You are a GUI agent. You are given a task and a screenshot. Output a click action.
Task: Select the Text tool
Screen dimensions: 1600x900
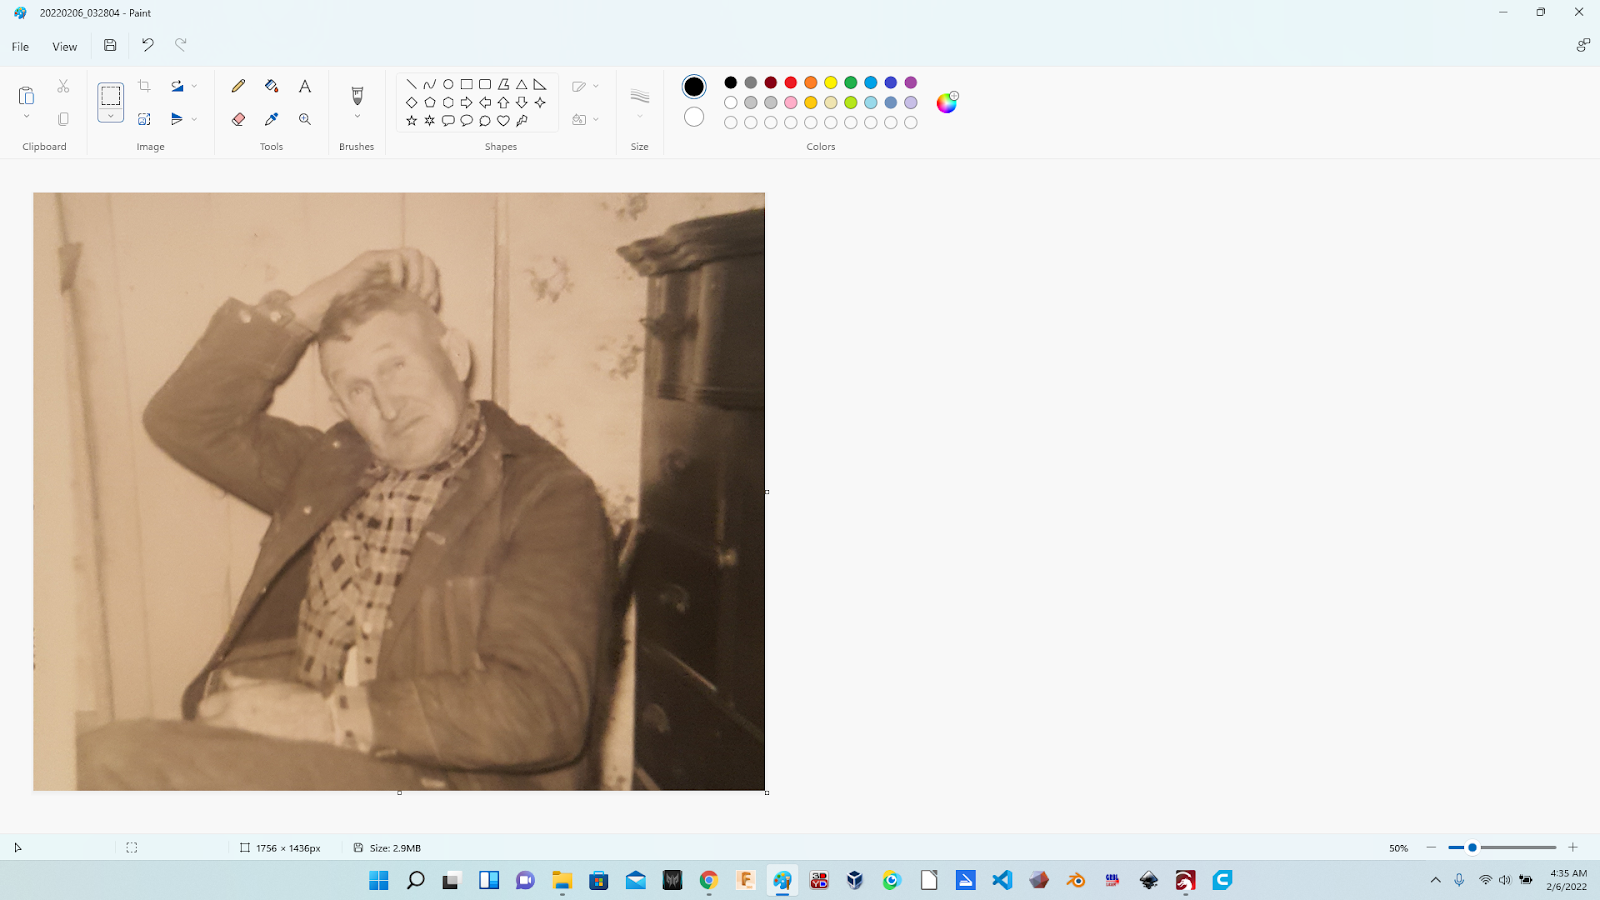305,86
